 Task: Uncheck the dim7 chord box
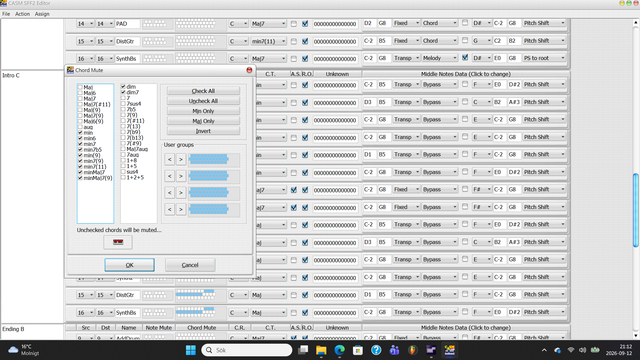(x=123, y=92)
